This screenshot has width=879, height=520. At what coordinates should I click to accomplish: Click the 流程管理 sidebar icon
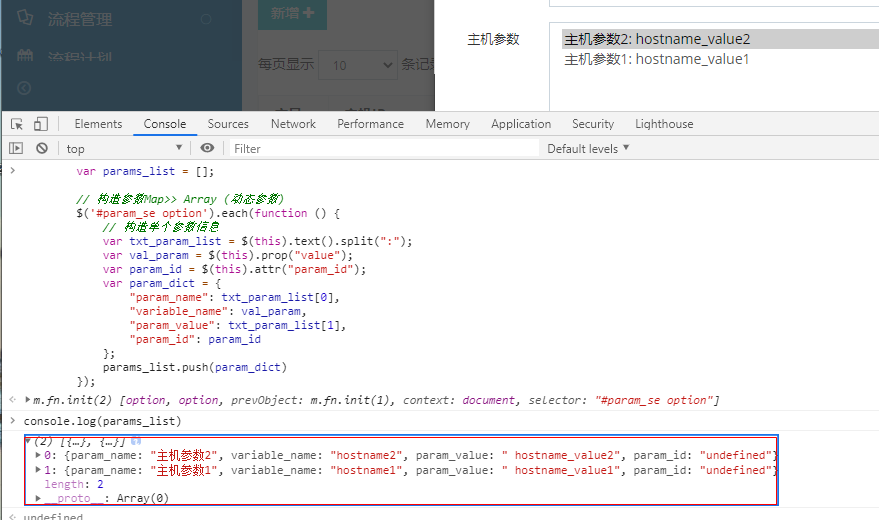(25, 17)
